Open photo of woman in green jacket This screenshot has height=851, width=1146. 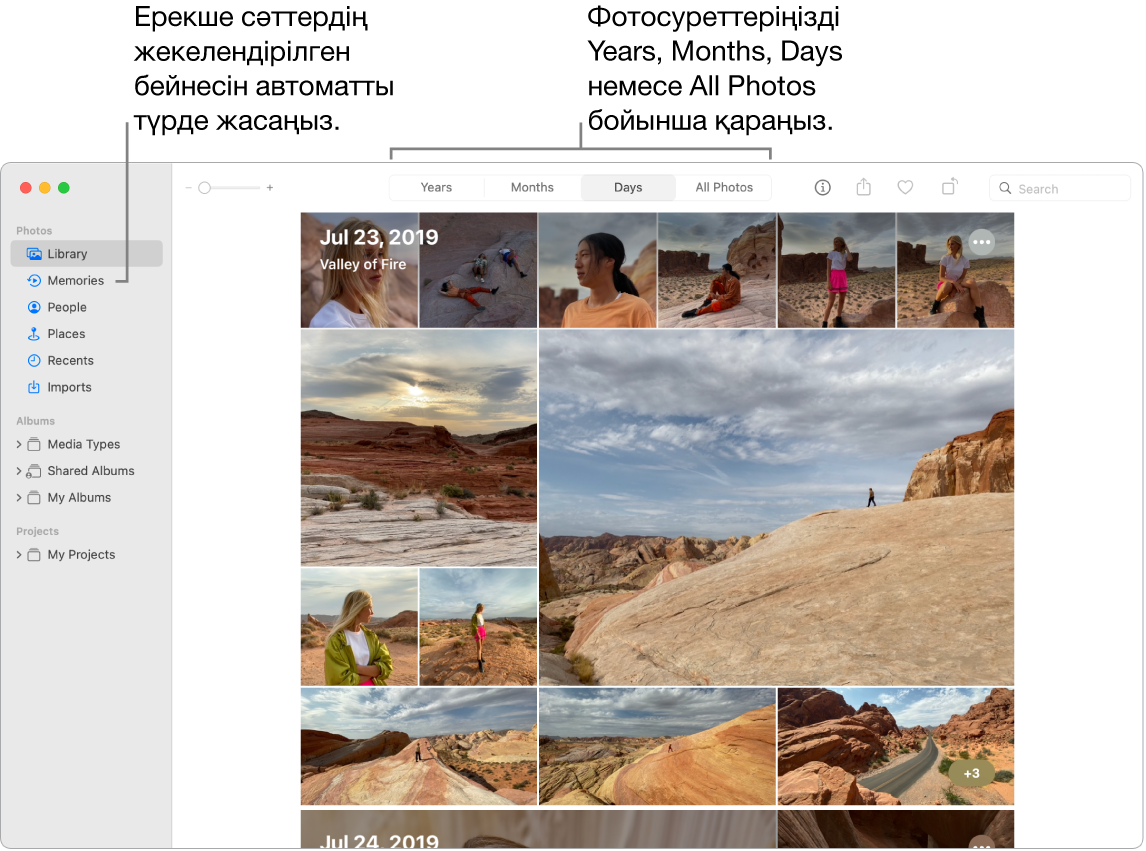(359, 627)
